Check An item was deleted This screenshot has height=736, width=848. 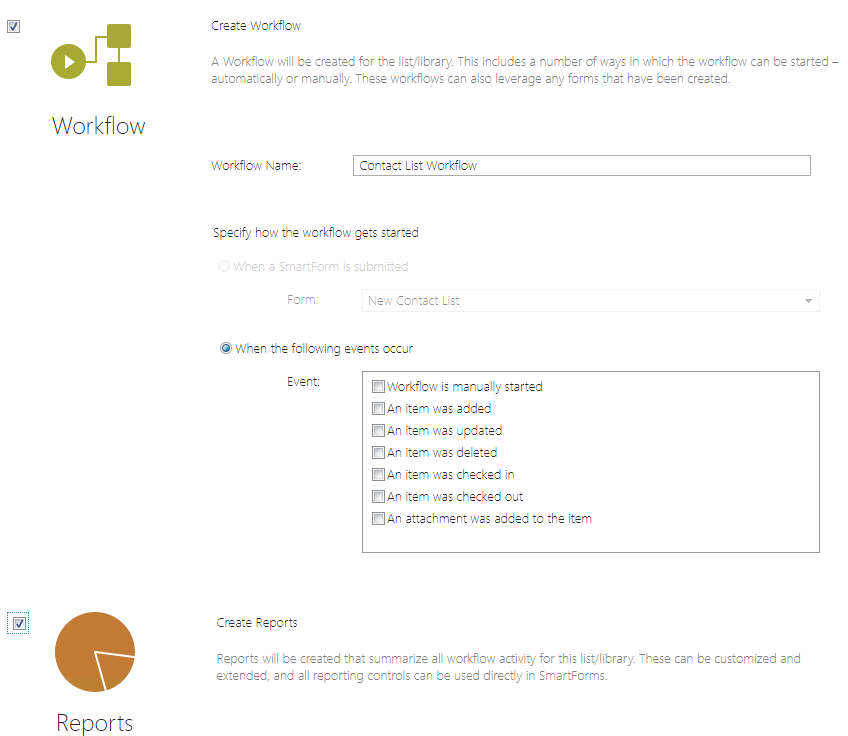378,453
